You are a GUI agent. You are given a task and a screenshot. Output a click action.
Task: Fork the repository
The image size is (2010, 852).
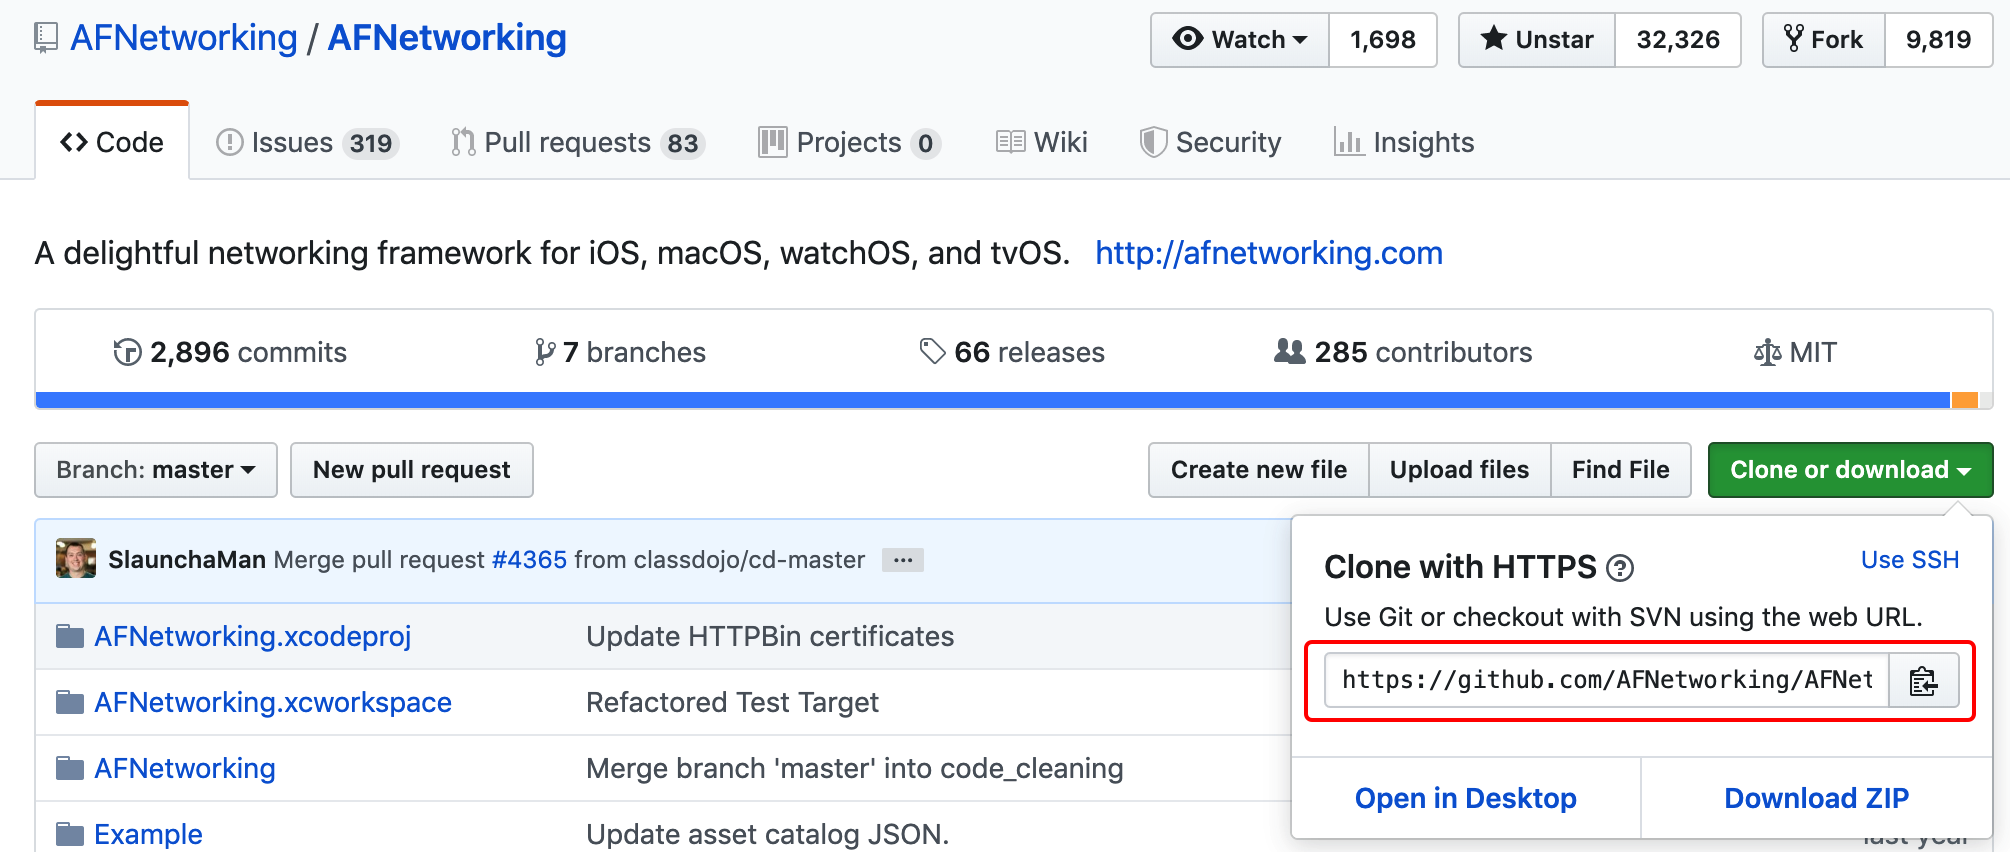1824,40
